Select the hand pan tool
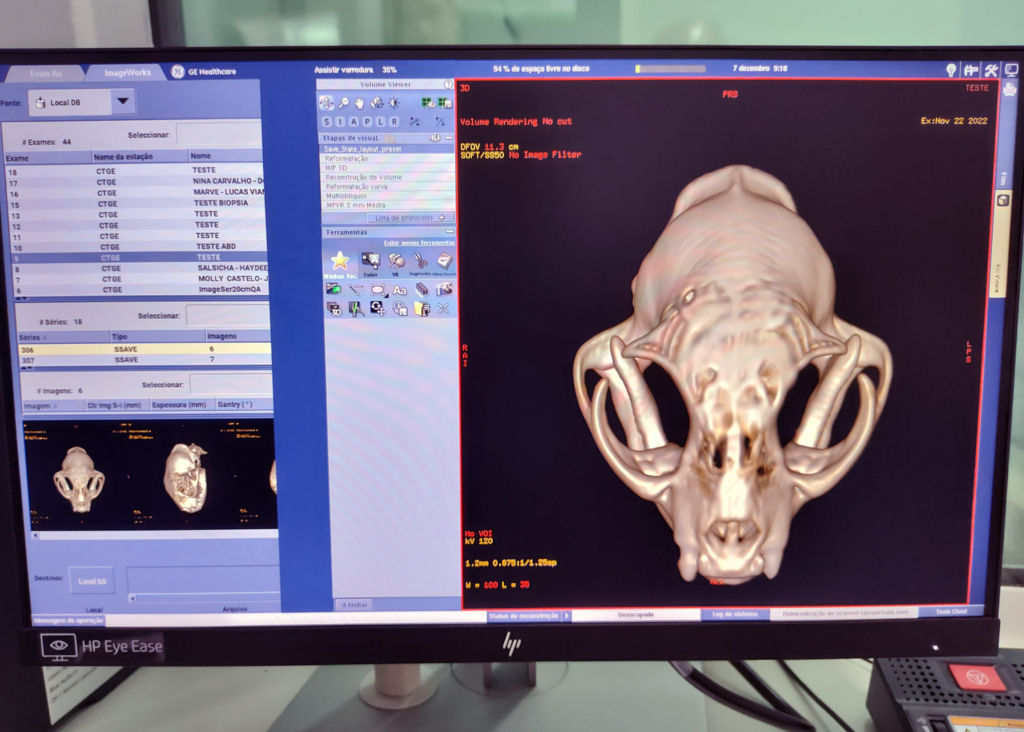The image size is (1024, 732). [x=358, y=101]
